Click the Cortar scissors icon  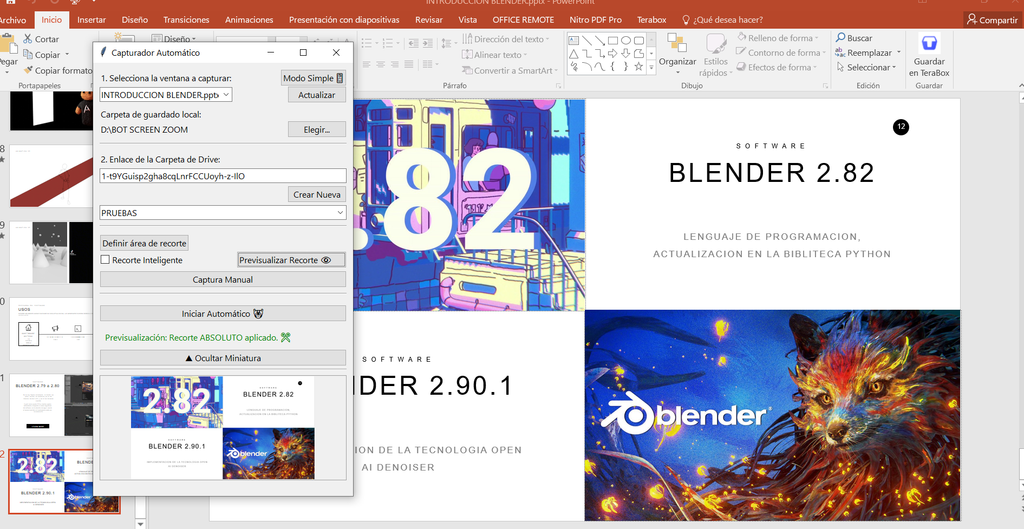pyautogui.click(x=28, y=39)
